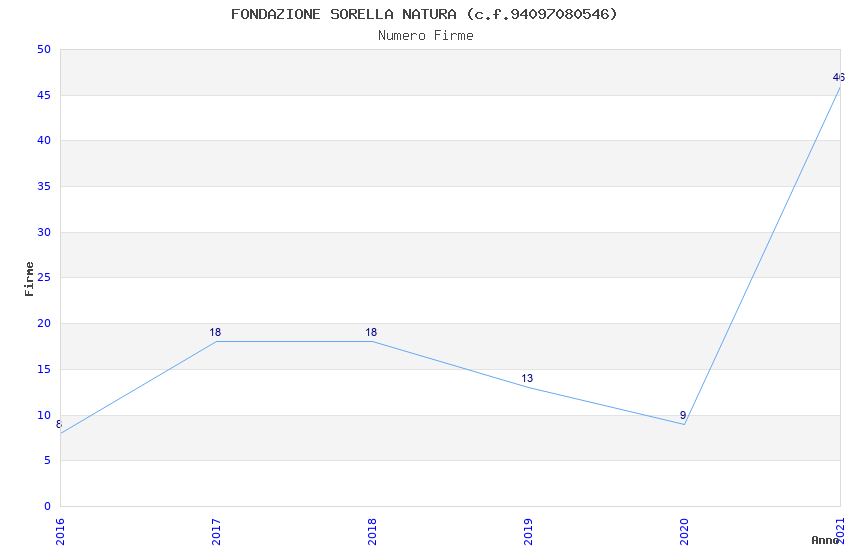Select the 2018 x-axis year label
The width and height of the screenshot is (850, 550).
[x=372, y=531]
